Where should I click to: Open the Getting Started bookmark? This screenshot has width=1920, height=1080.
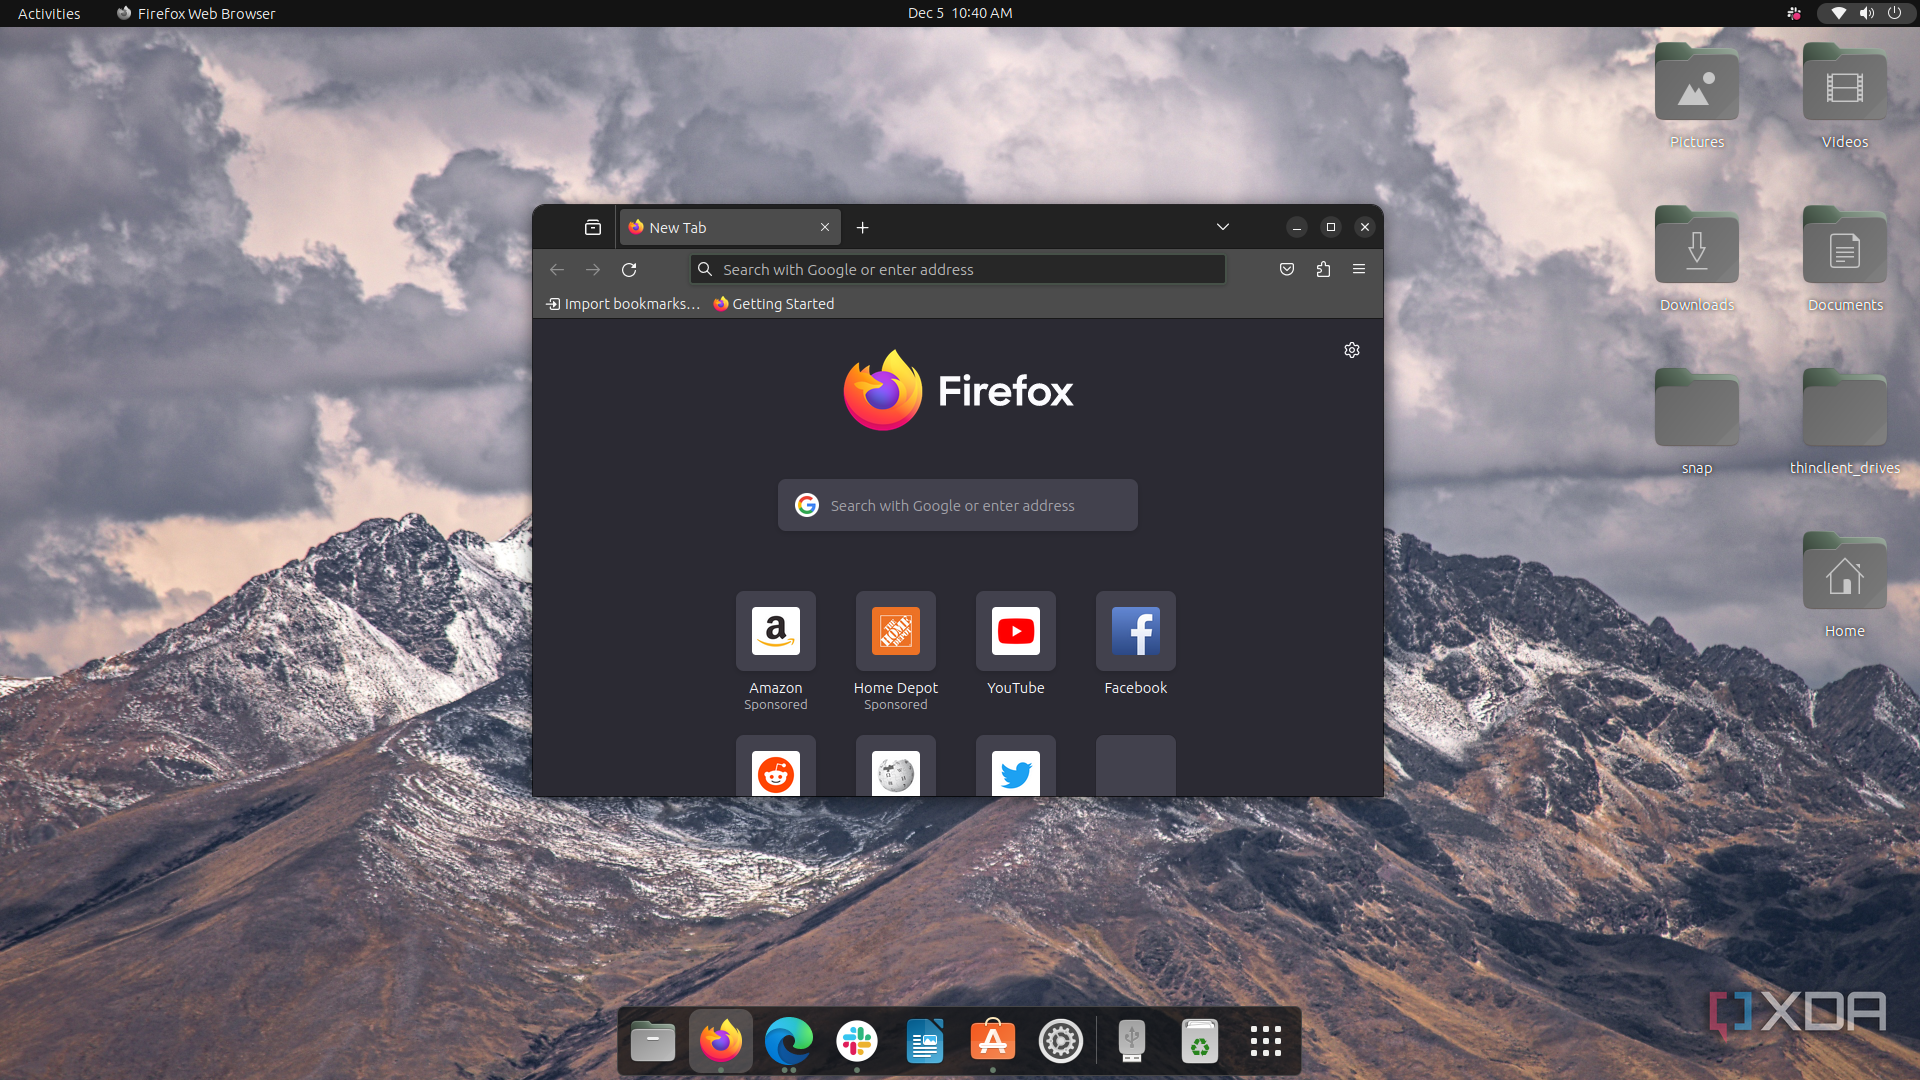coord(774,304)
